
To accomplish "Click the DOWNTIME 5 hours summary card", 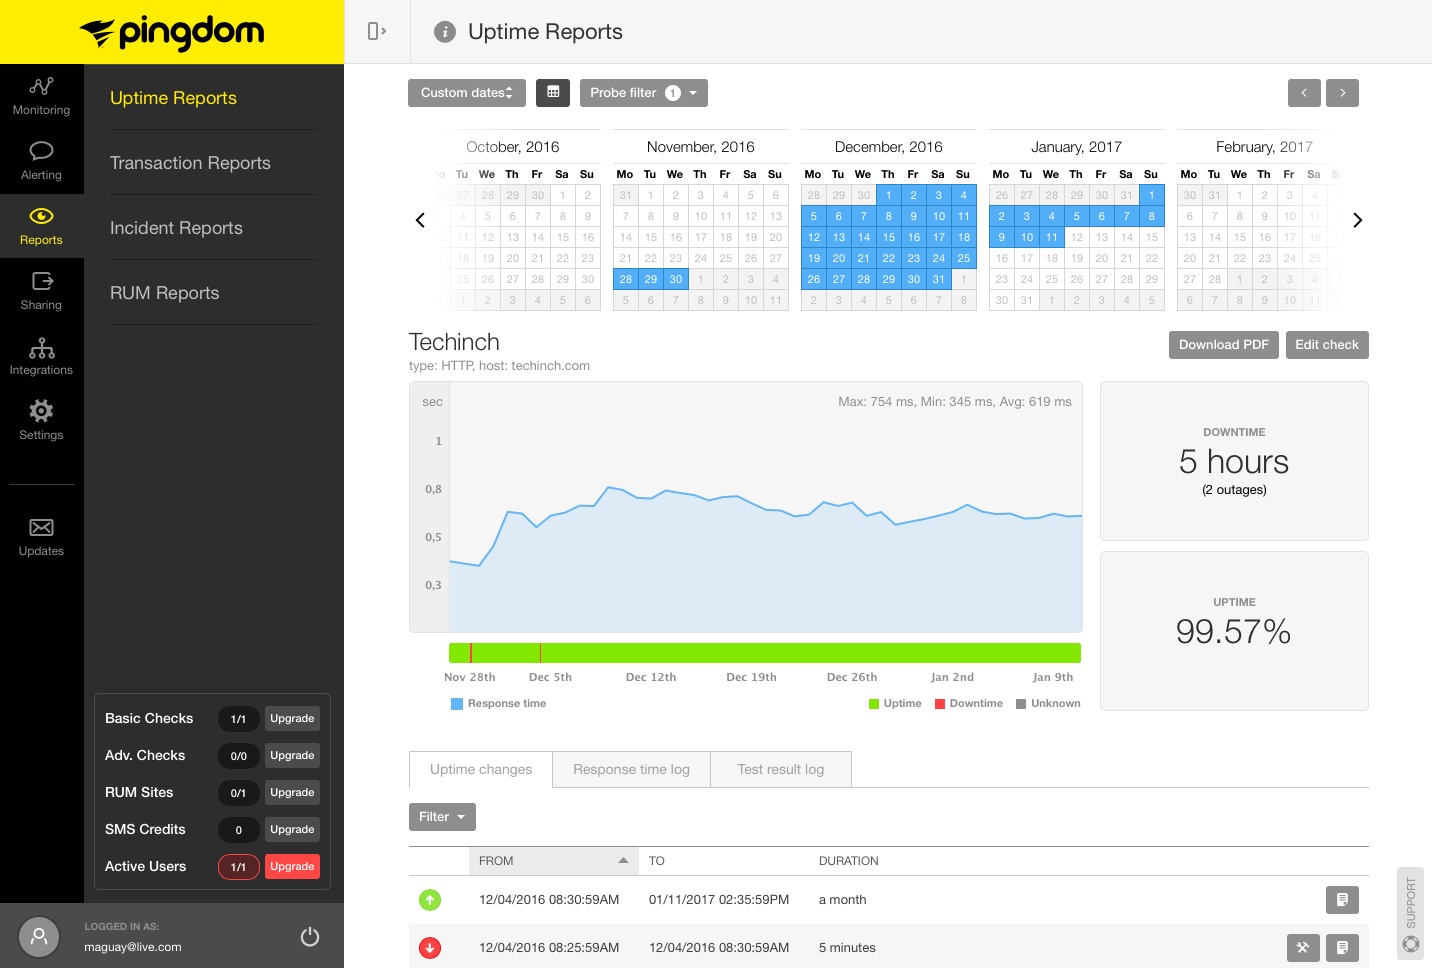I will point(1234,461).
